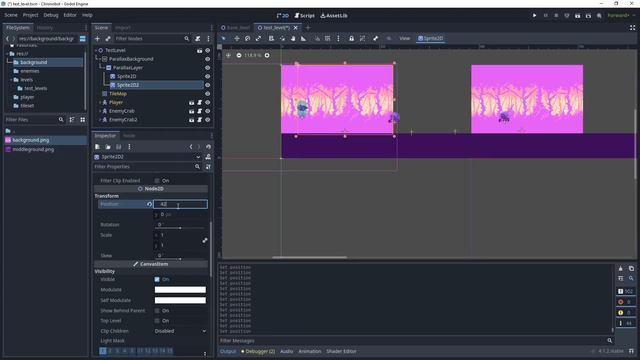Open the script attached to Player

click(200, 102)
